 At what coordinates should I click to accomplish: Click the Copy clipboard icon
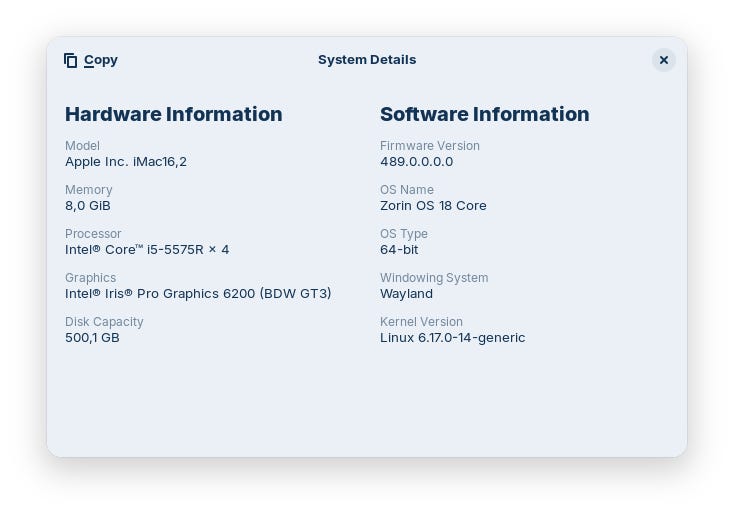(71, 60)
